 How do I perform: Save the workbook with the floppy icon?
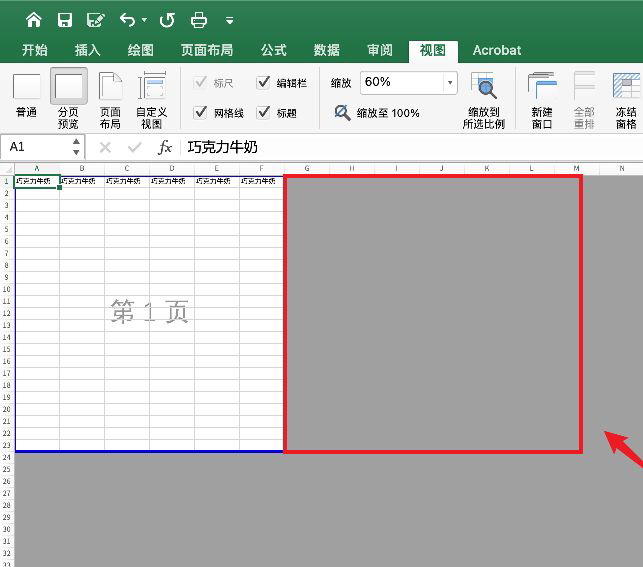(x=65, y=20)
